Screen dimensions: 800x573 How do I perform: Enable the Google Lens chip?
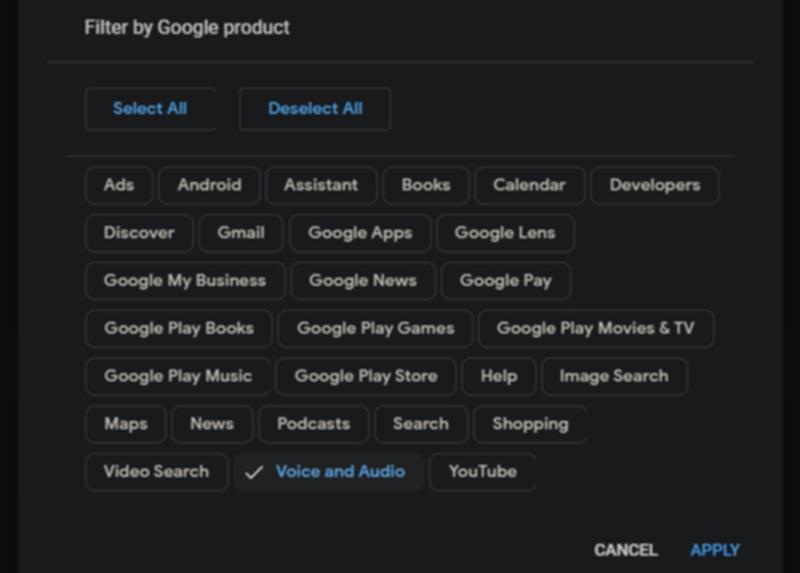point(504,233)
